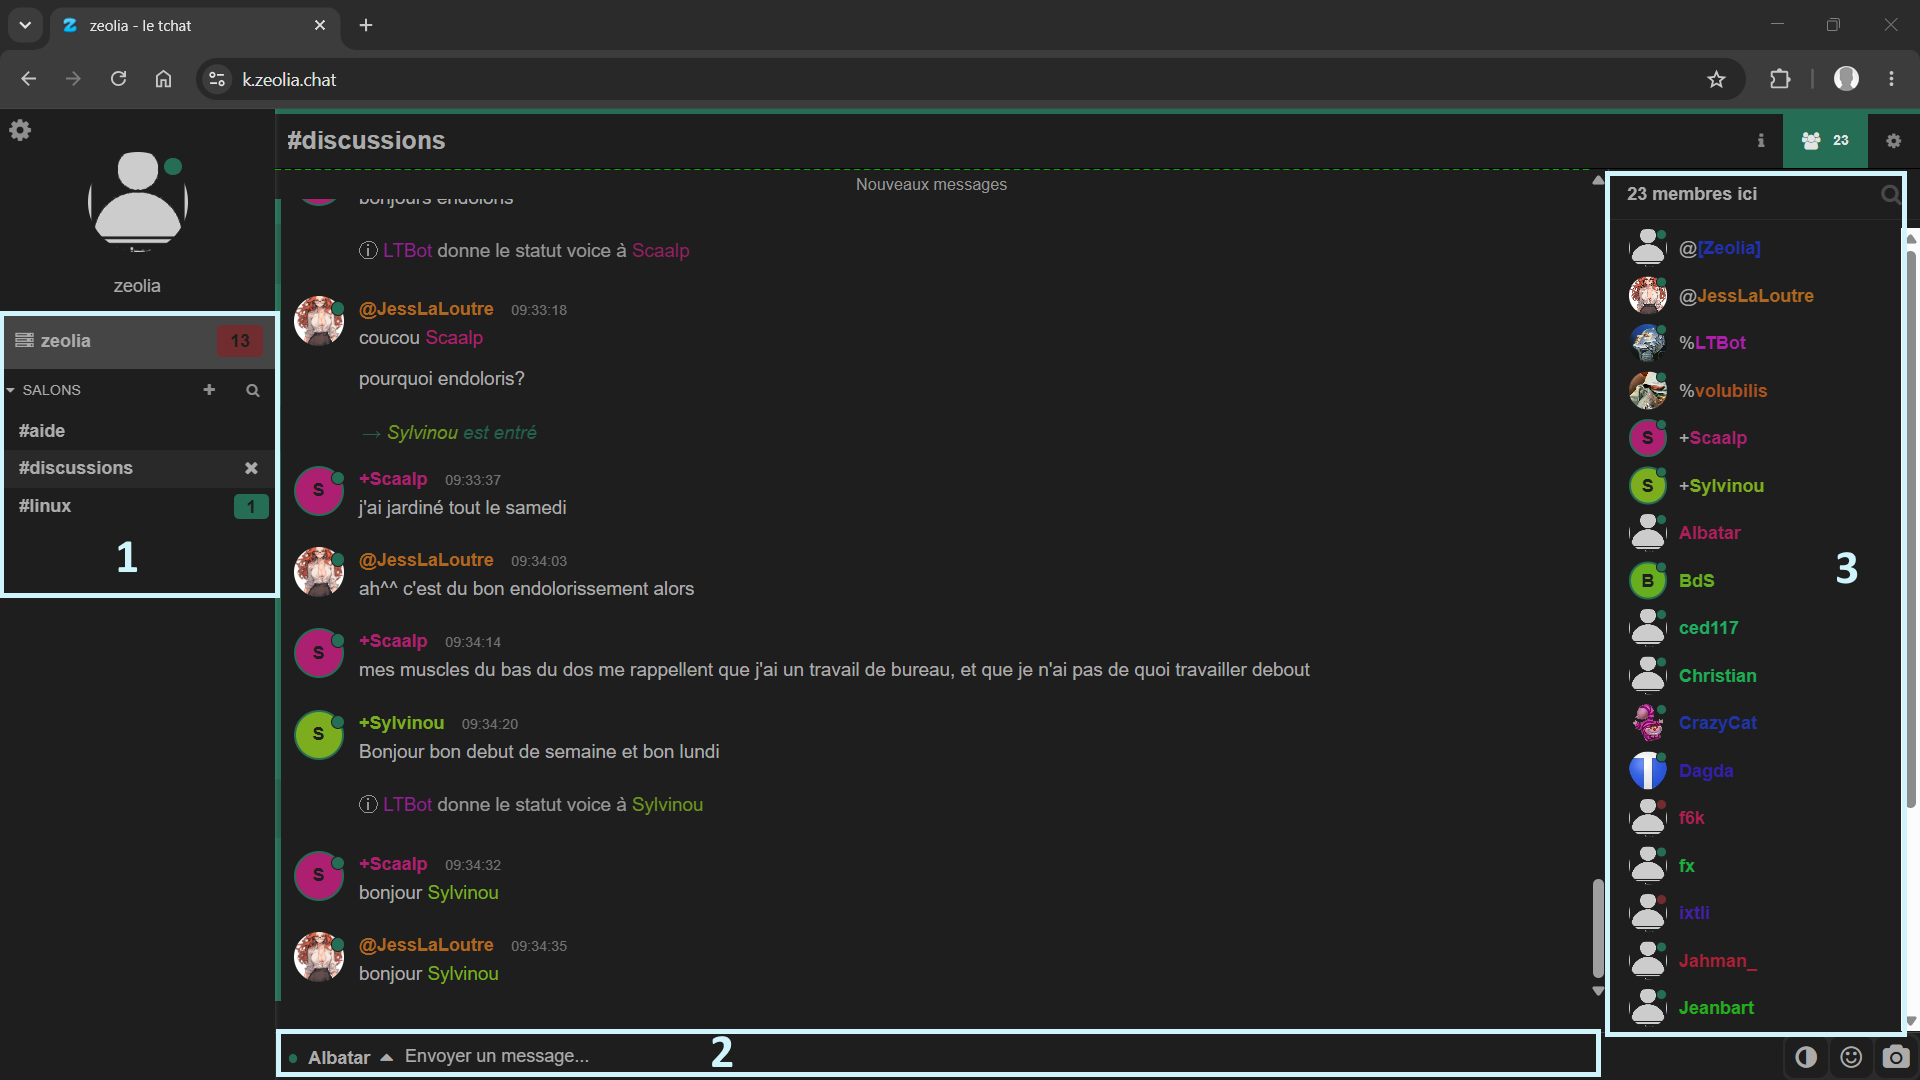Image resolution: width=1920 pixels, height=1080 pixels.
Task: Open a new browser tab
Action: coord(366,25)
